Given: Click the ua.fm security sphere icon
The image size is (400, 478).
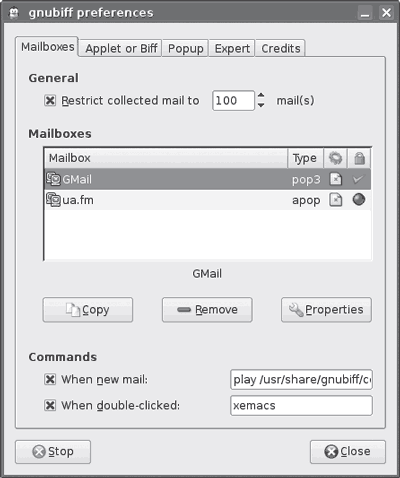Looking at the screenshot, I should (359, 200).
